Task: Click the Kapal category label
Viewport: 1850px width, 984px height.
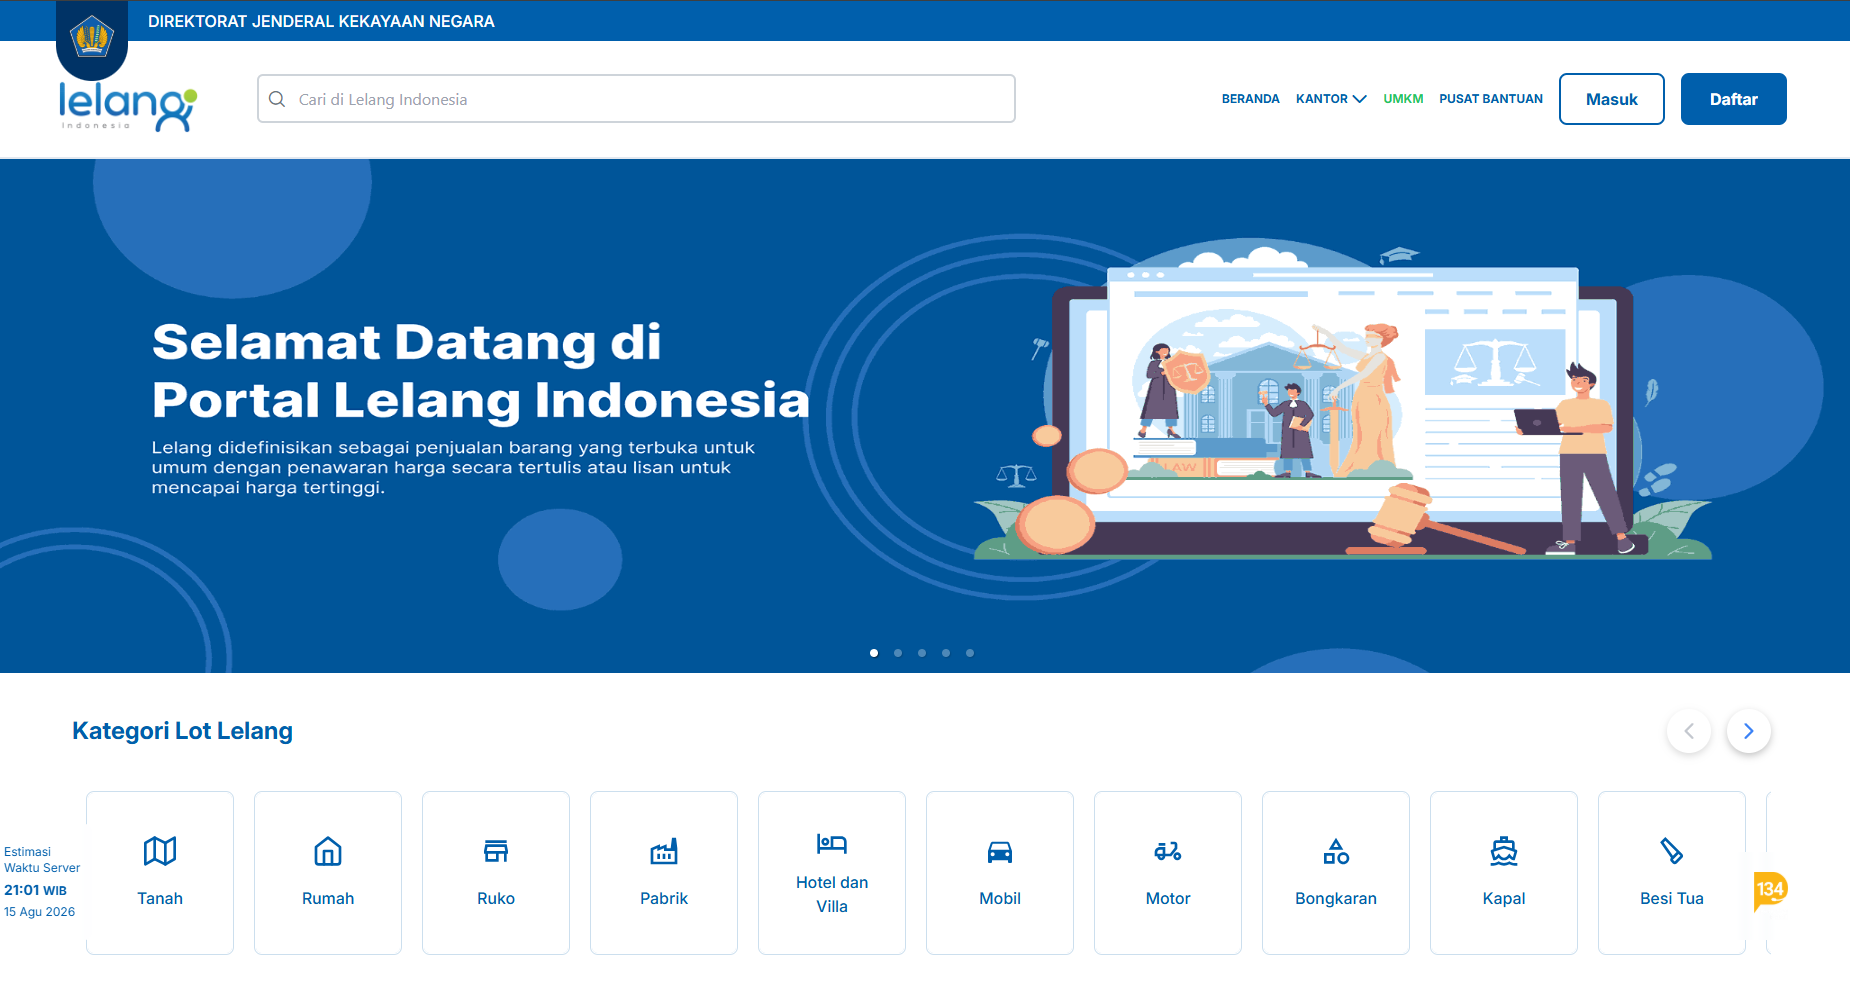Action: [1504, 898]
